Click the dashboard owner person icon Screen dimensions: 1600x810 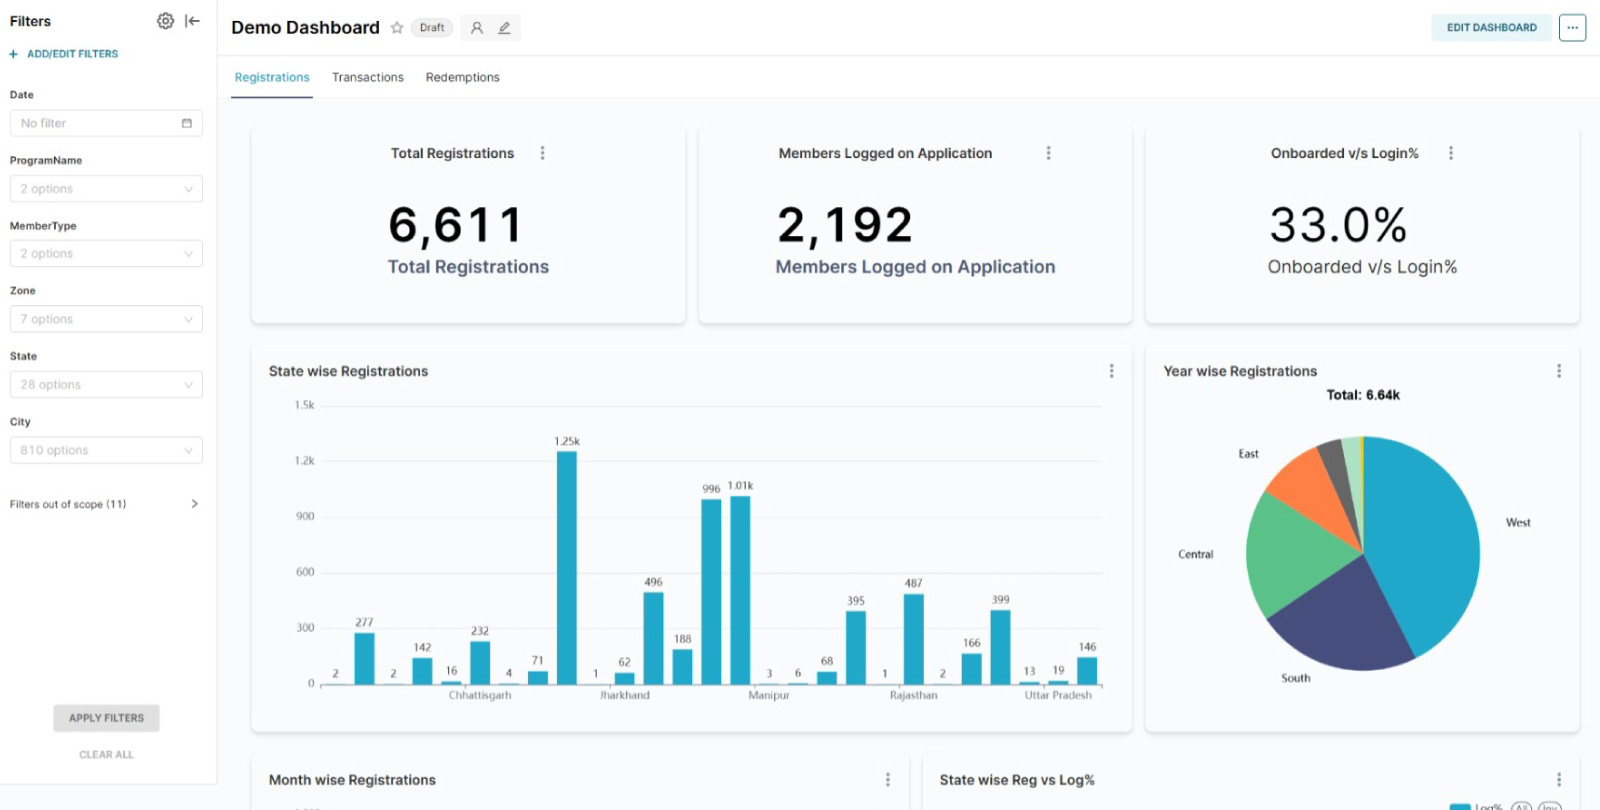point(477,28)
